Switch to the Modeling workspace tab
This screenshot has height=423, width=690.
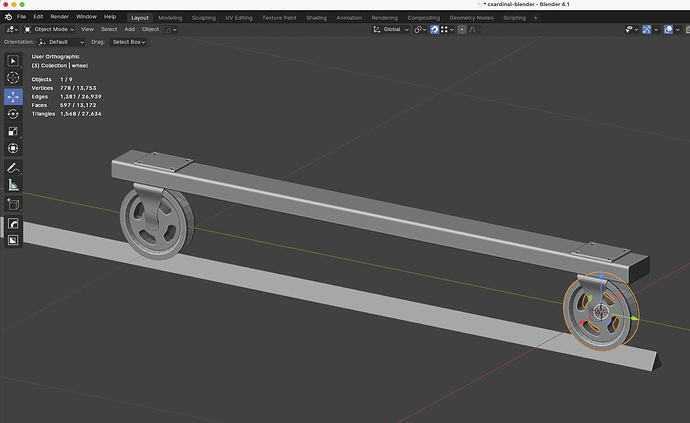(170, 18)
